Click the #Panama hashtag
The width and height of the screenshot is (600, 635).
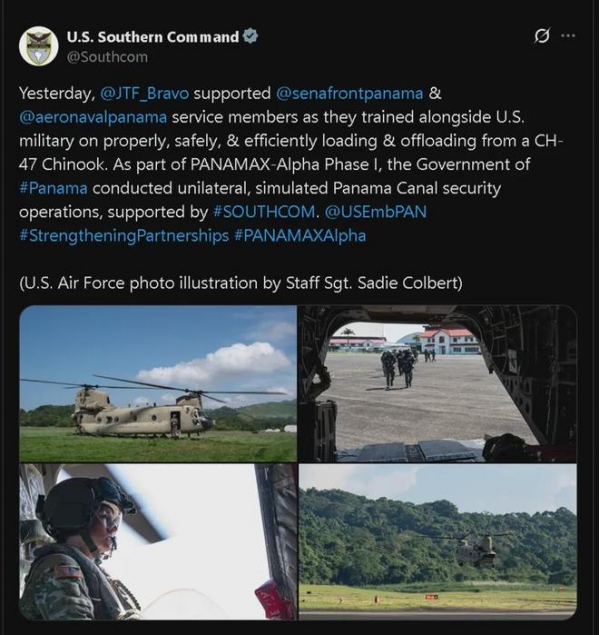click(53, 188)
